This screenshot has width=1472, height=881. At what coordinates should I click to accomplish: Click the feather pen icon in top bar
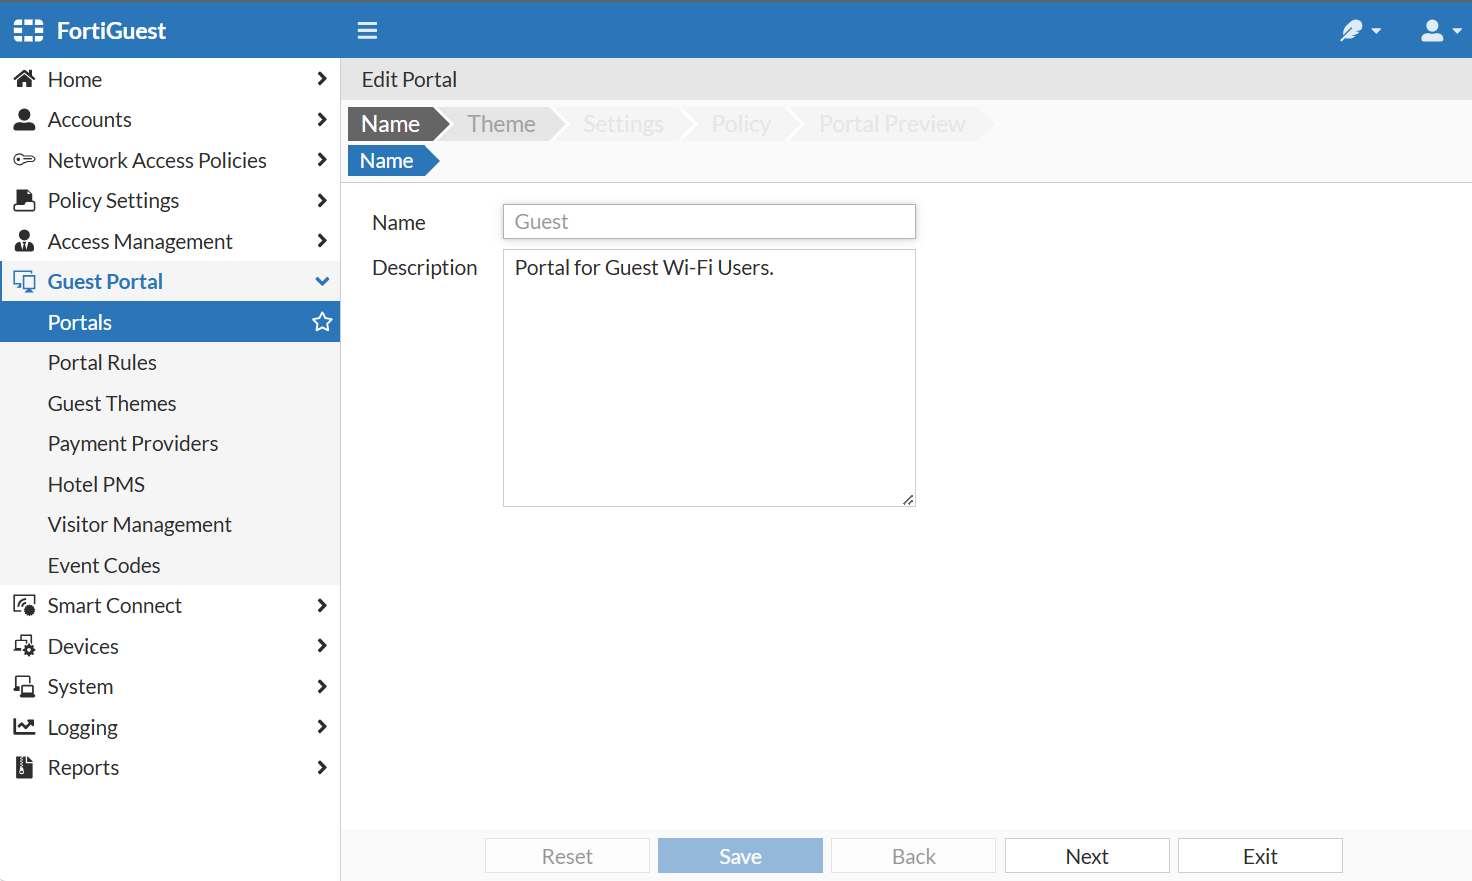click(x=1351, y=30)
